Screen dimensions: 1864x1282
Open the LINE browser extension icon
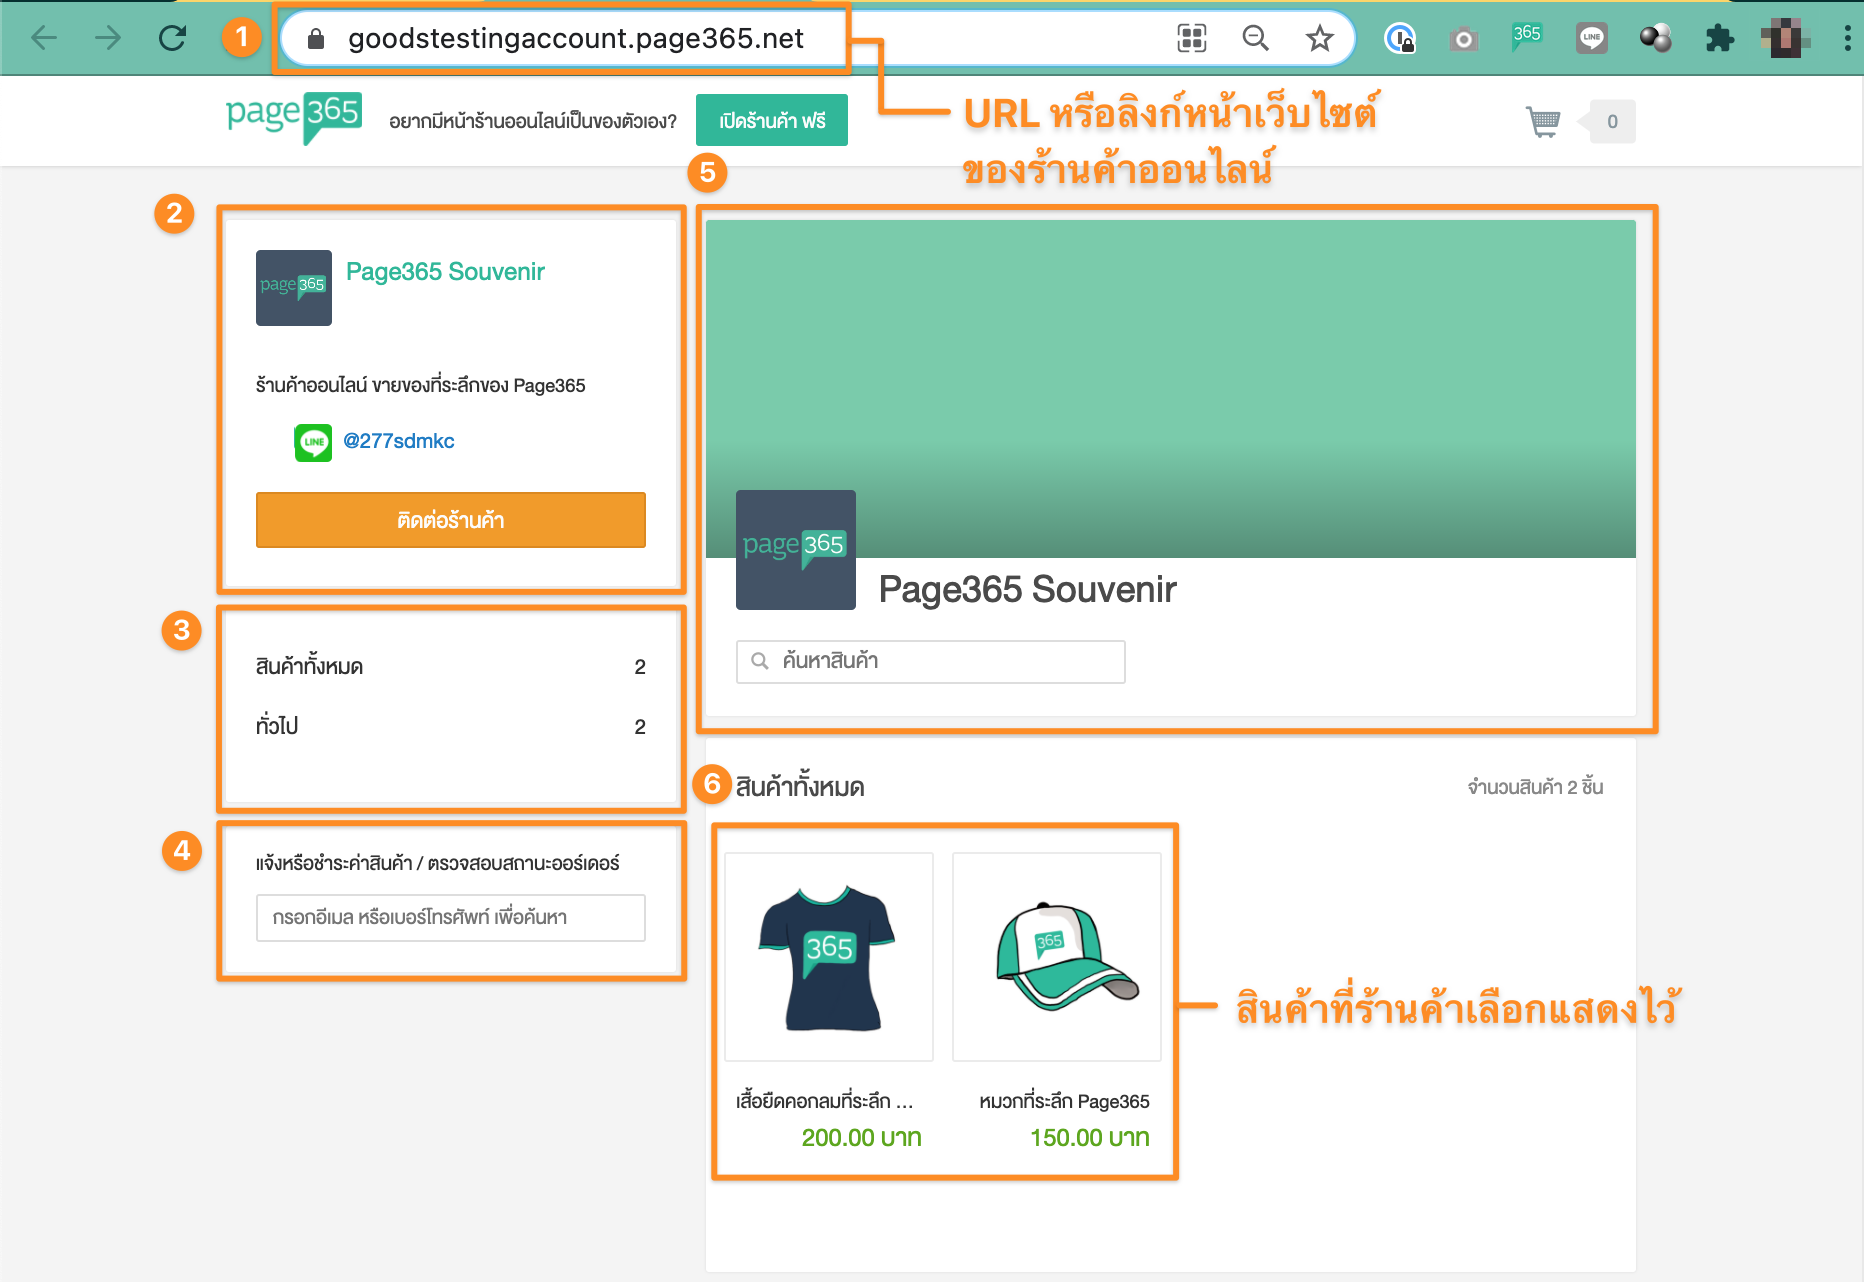pos(1592,39)
